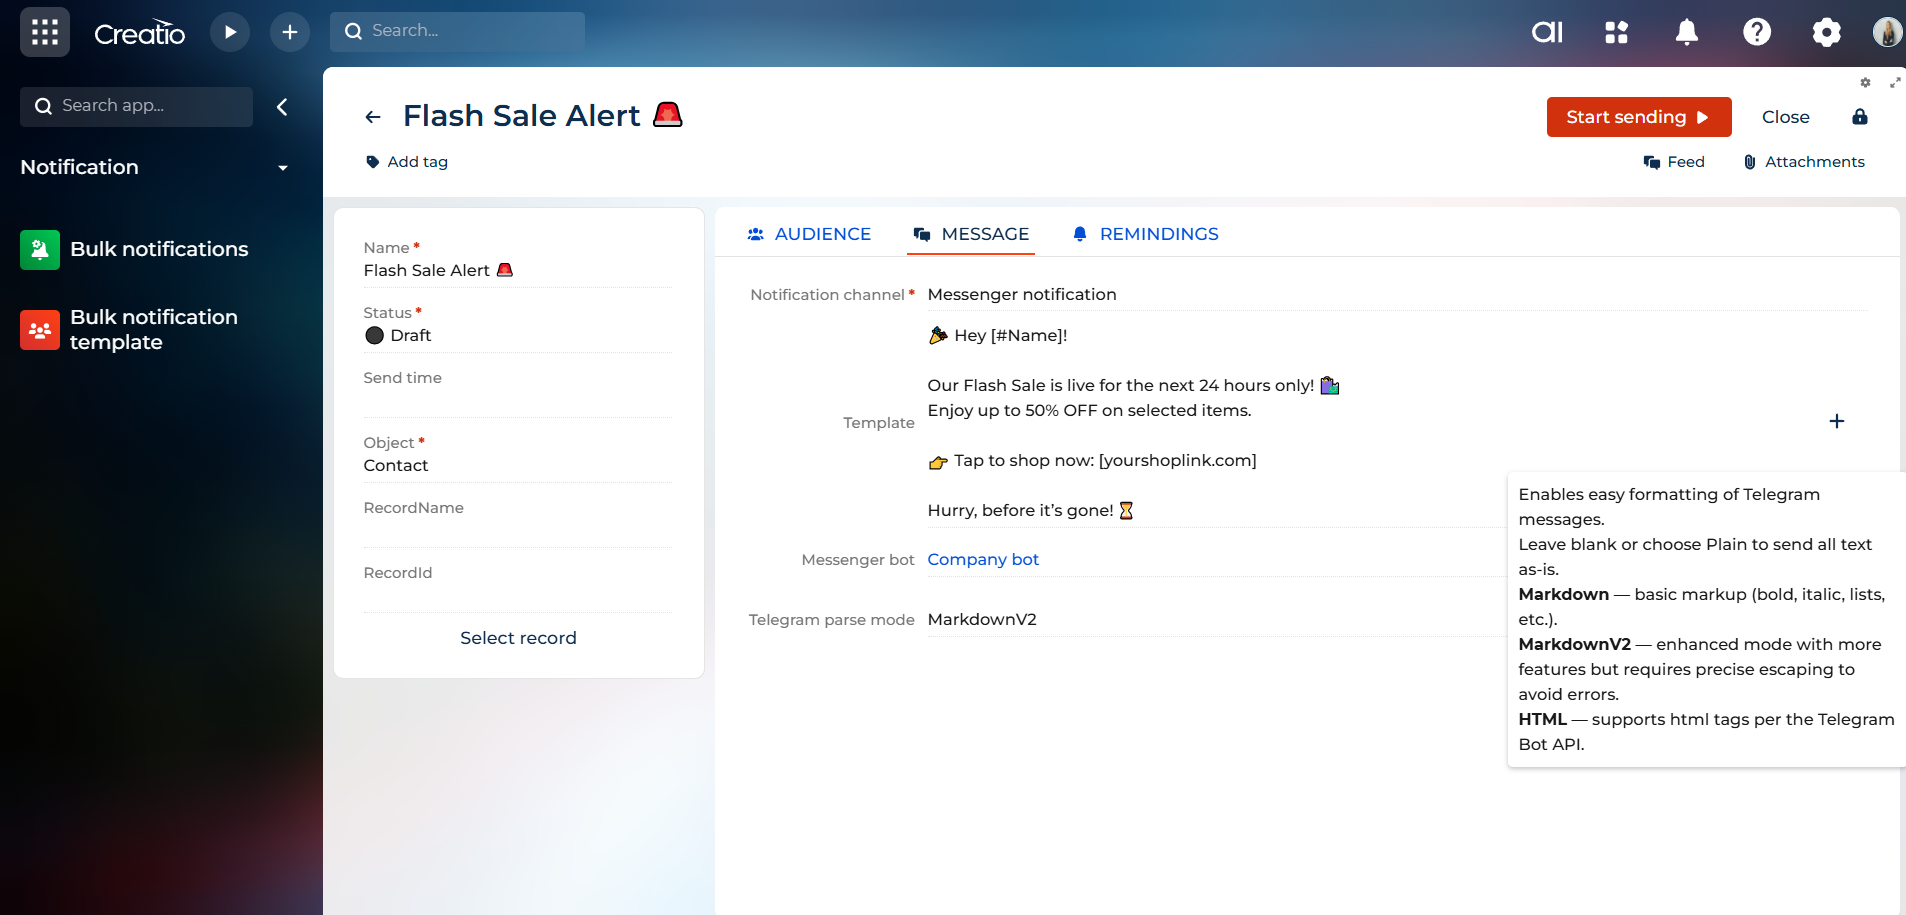The height and width of the screenshot is (915, 1906).
Task: Open the help question mark icon
Action: [1757, 32]
